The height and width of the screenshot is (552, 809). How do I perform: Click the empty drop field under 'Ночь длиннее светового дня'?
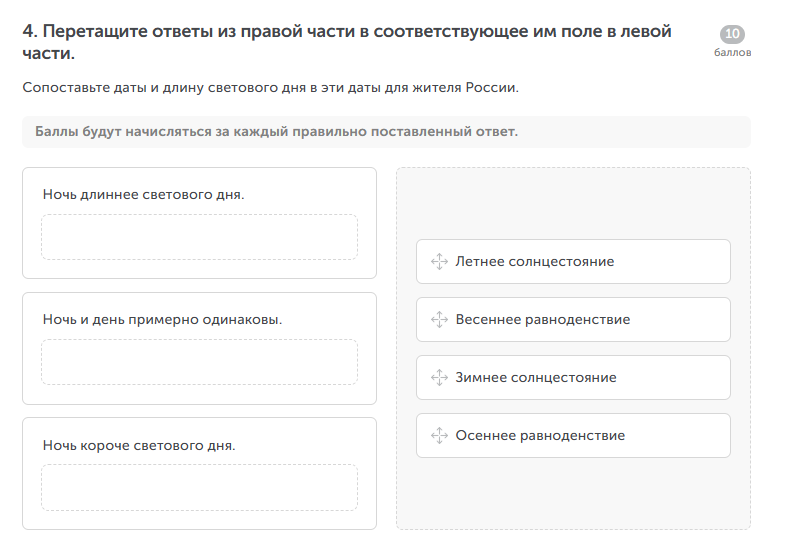coord(199,237)
